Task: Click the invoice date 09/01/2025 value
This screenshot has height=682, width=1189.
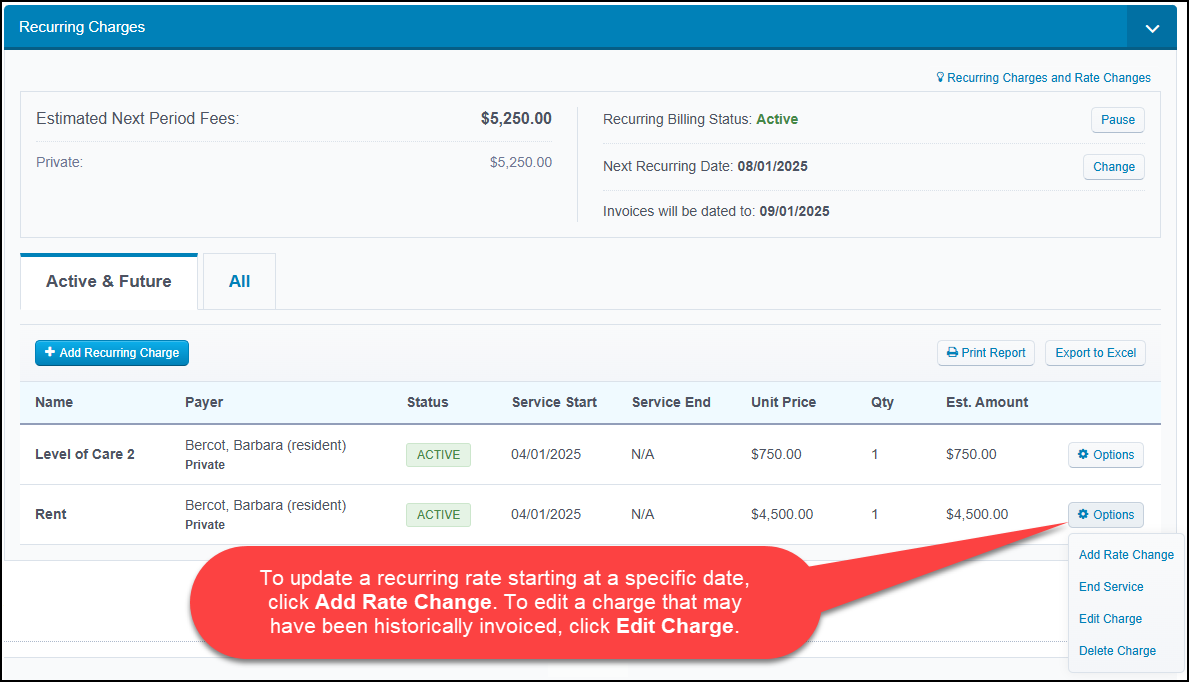Action: (x=794, y=212)
